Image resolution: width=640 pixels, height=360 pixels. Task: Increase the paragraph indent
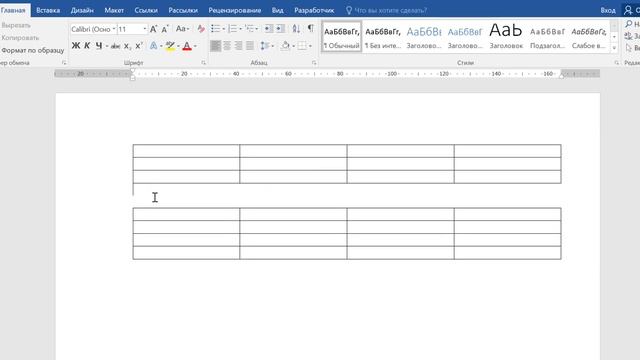(280, 29)
